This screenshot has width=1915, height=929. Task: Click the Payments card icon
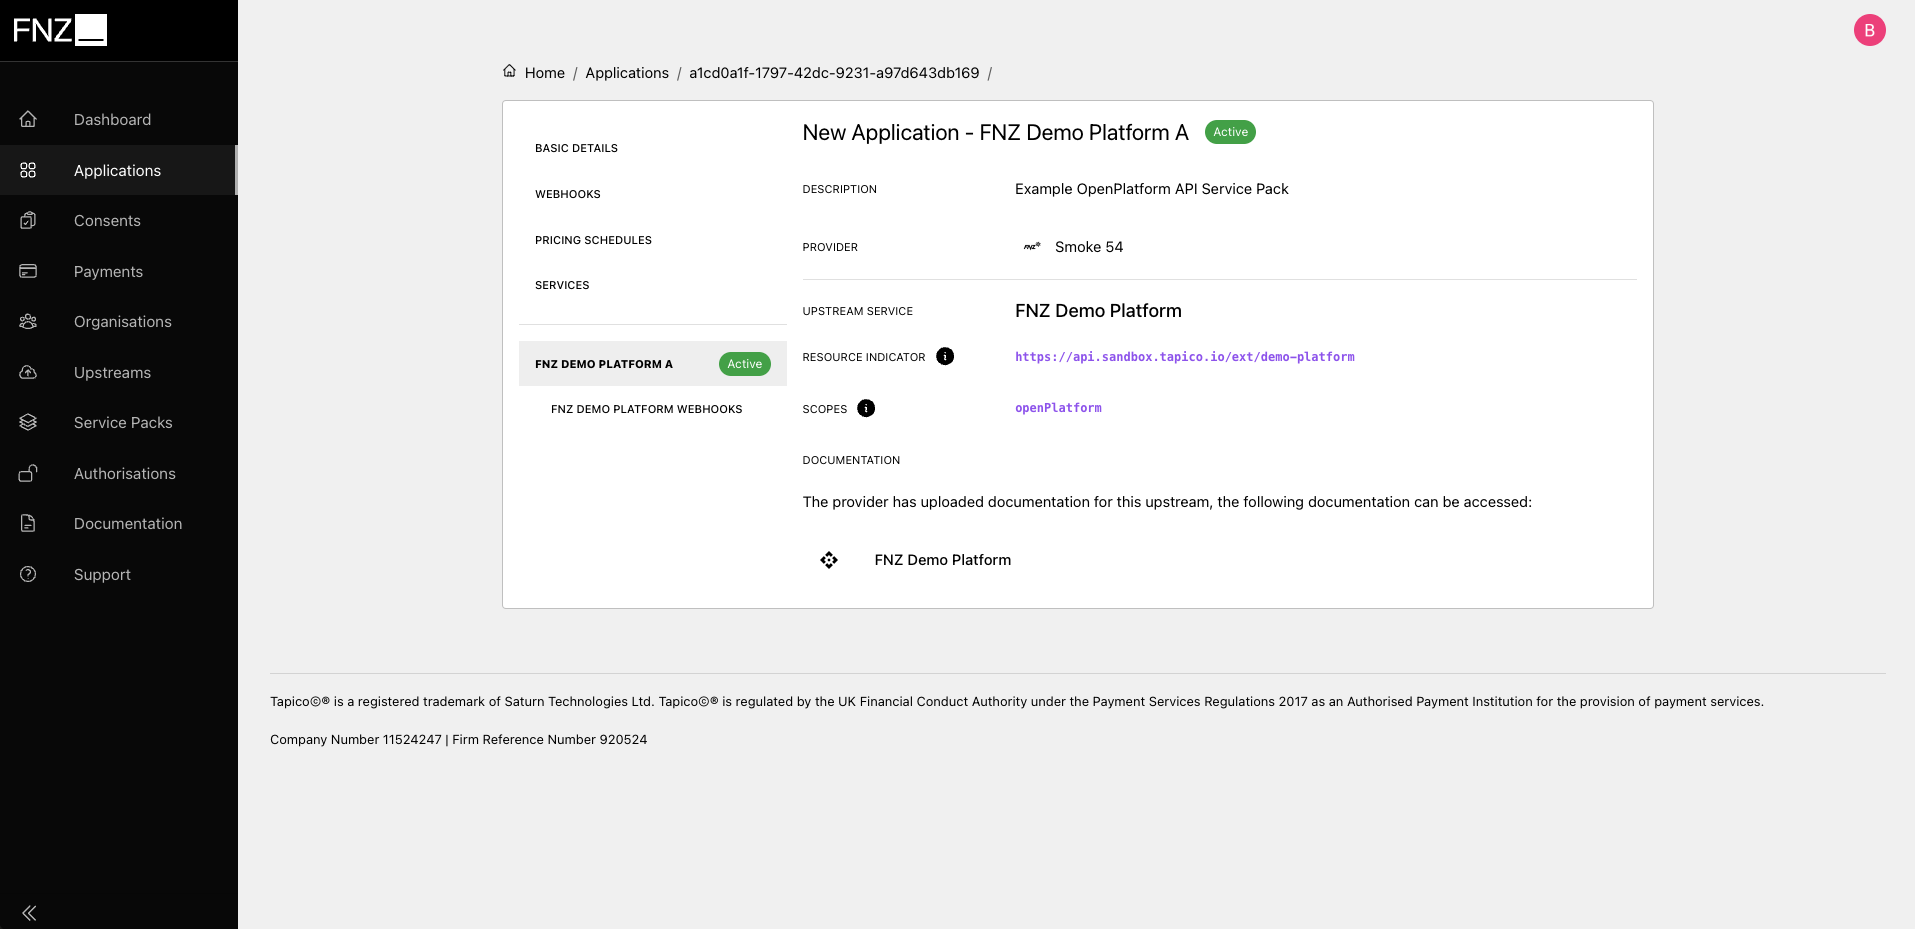click(x=28, y=271)
